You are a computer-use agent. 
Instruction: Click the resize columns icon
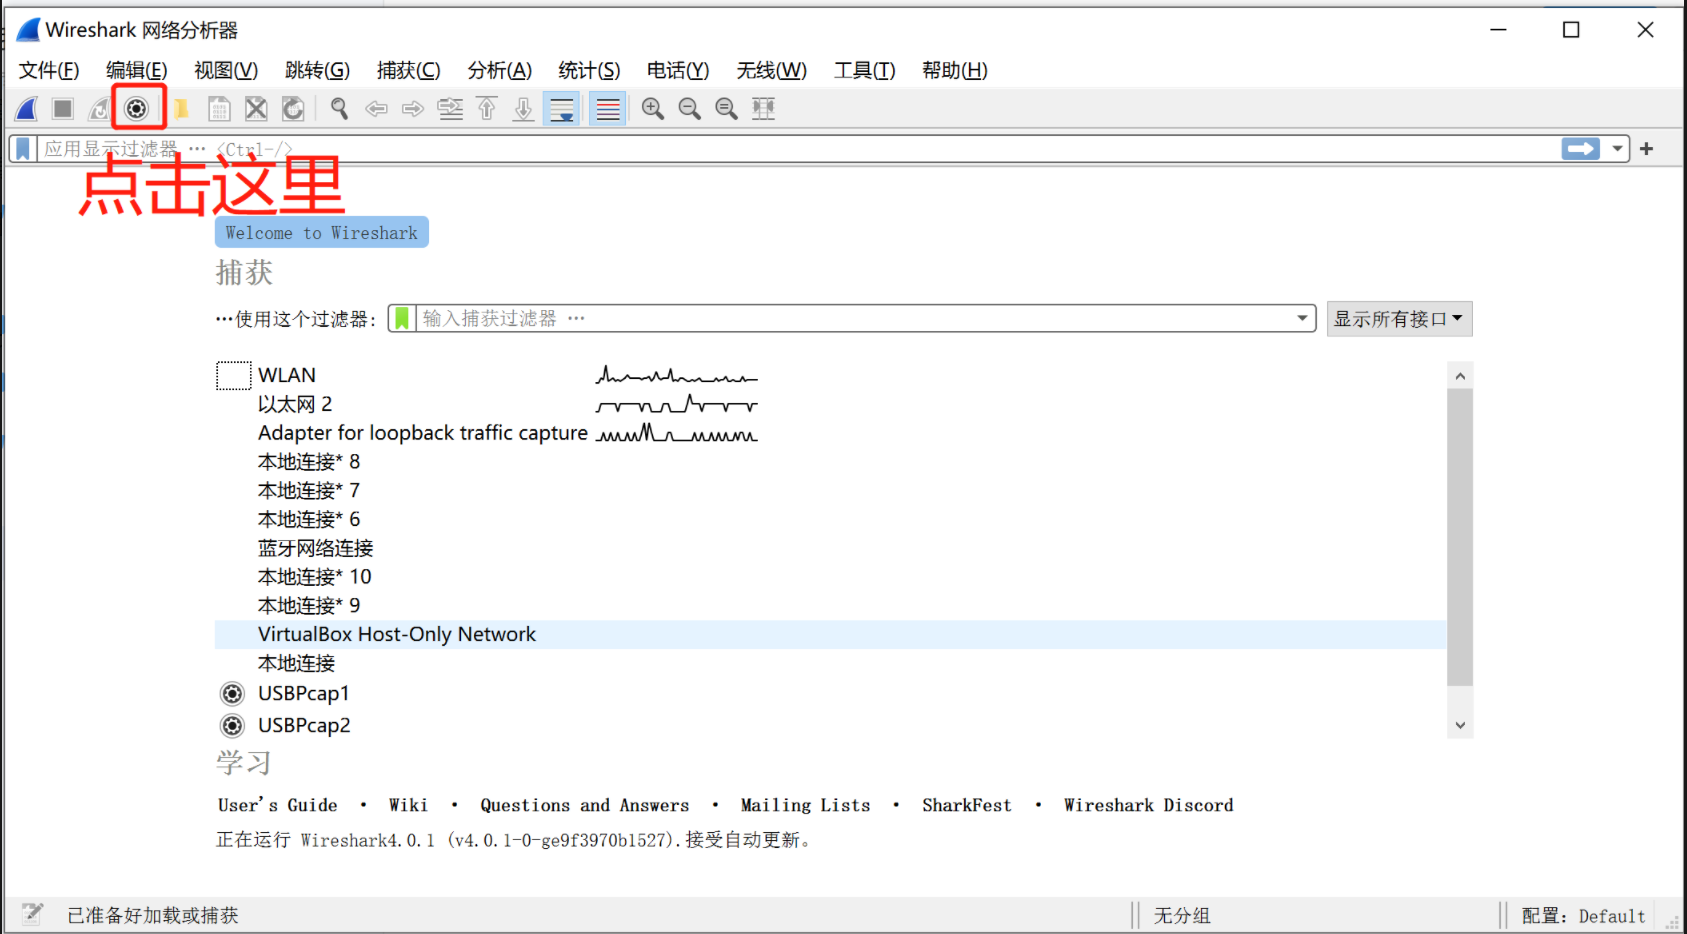764,108
